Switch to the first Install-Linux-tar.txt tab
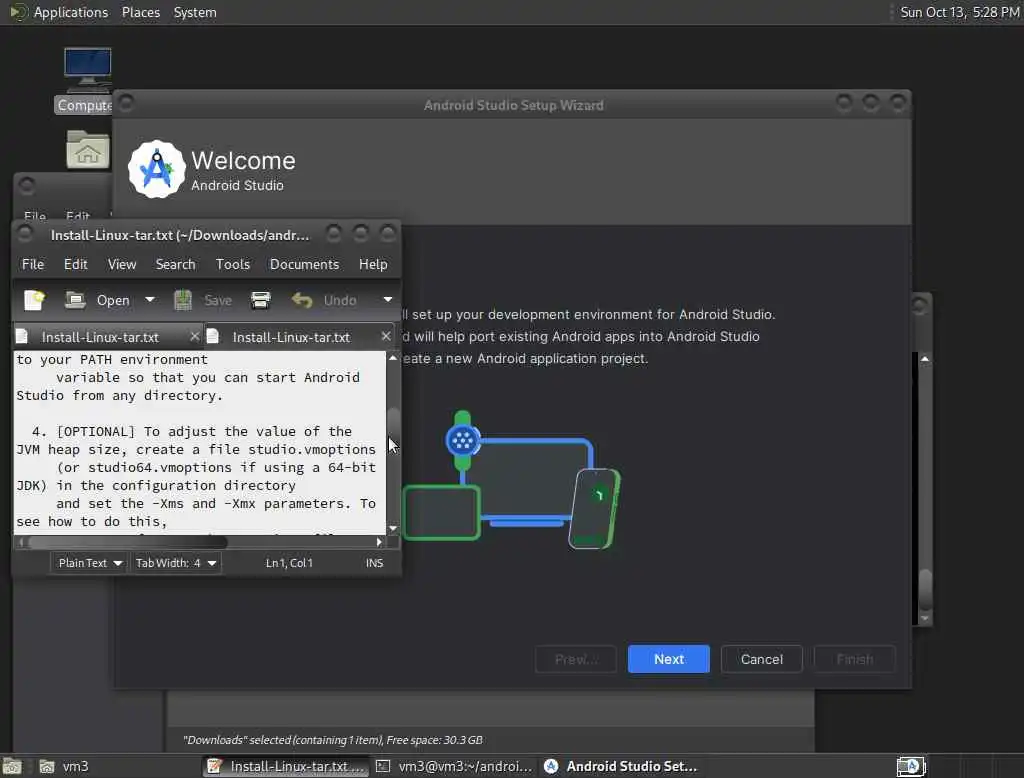The height and width of the screenshot is (778, 1024). coord(100,337)
